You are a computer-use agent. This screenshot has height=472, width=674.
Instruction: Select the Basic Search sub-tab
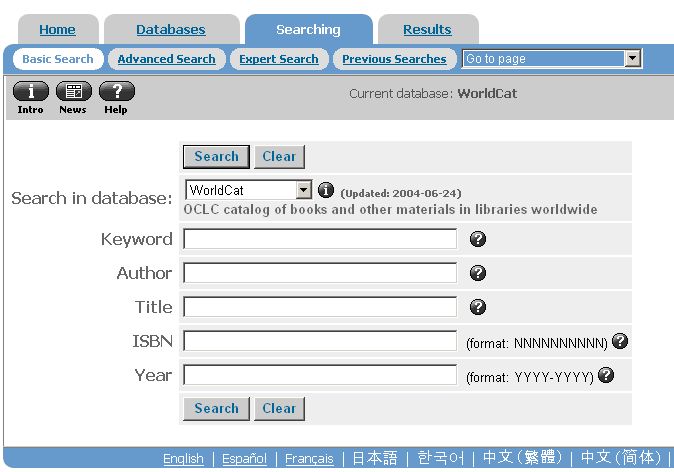58,59
